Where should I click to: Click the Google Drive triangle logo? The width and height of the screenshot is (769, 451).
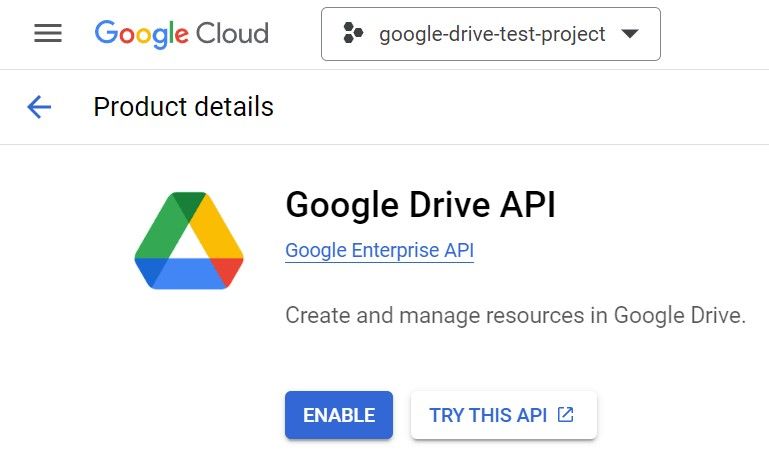point(189,241)
